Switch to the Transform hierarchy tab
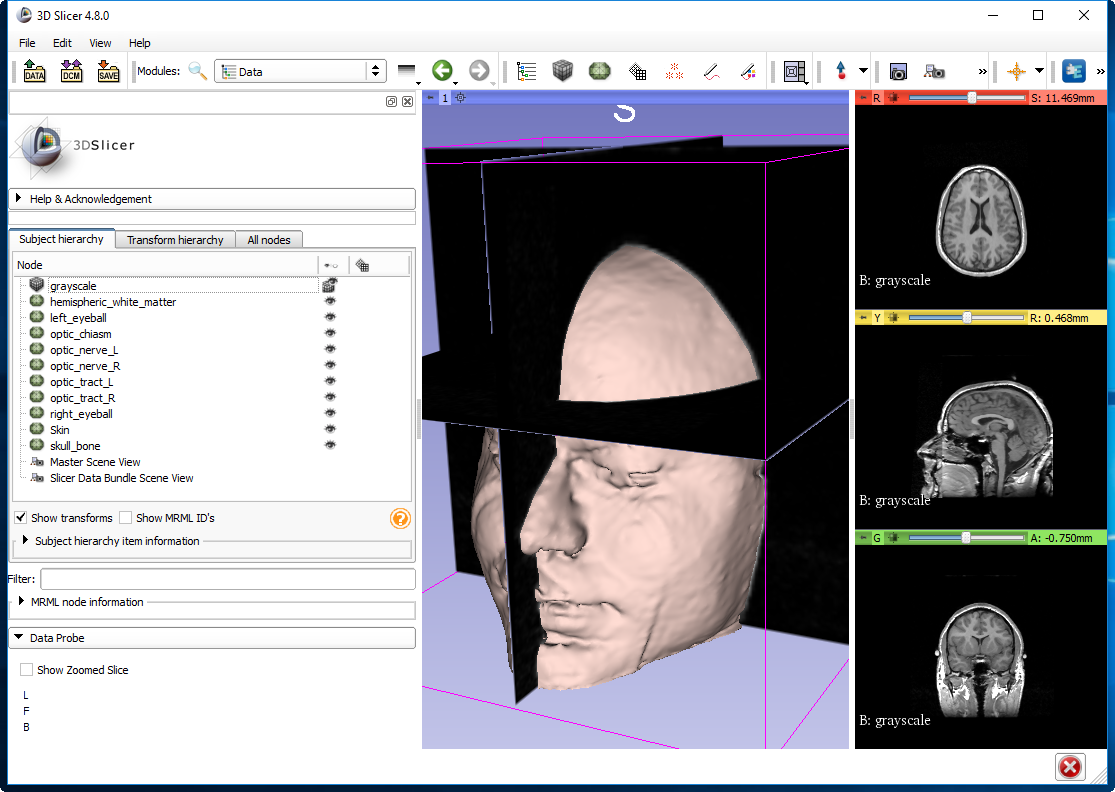 pyautogui.click(x=175, y=240)
